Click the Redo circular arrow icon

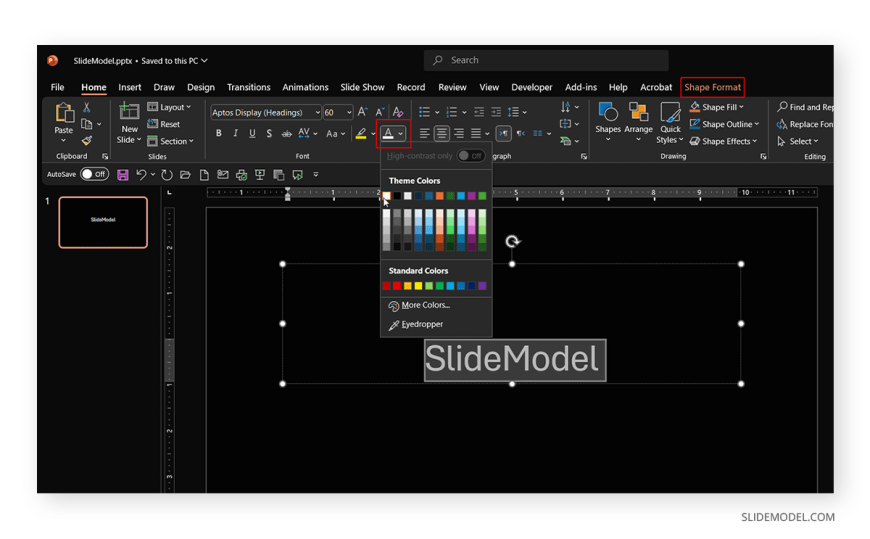(x=166, y=175)
